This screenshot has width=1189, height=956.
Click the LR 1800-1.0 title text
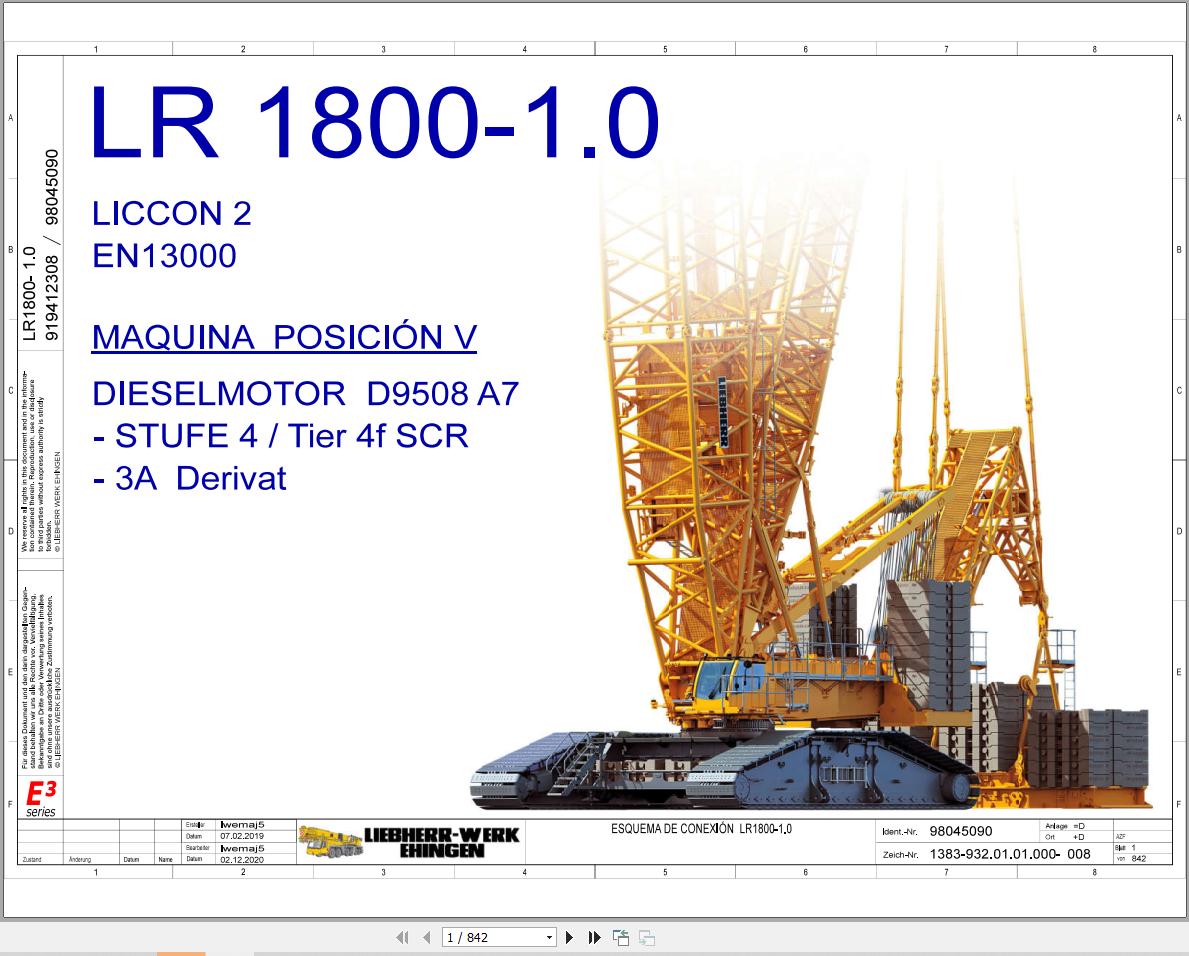pyautogui.click(x=375, y=122)
